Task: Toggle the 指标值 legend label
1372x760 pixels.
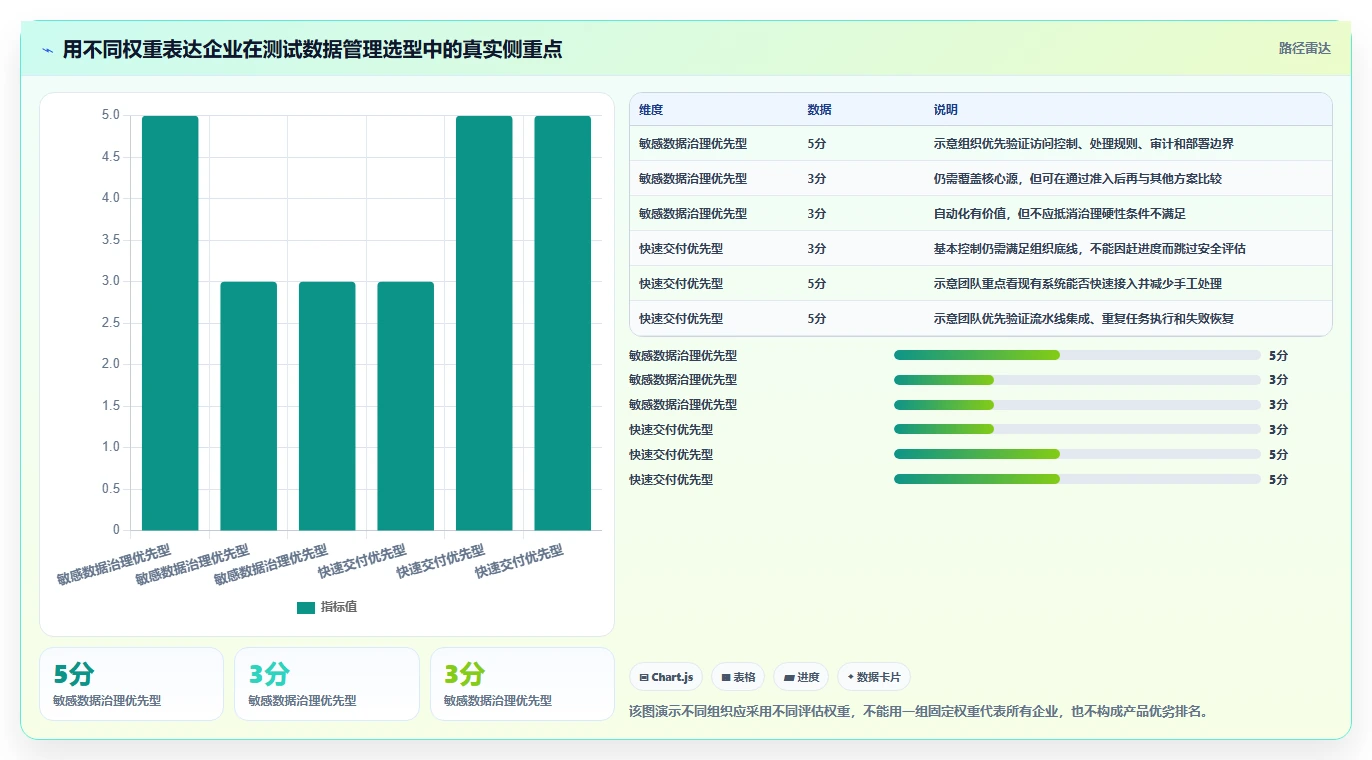Action: point(339,607)
